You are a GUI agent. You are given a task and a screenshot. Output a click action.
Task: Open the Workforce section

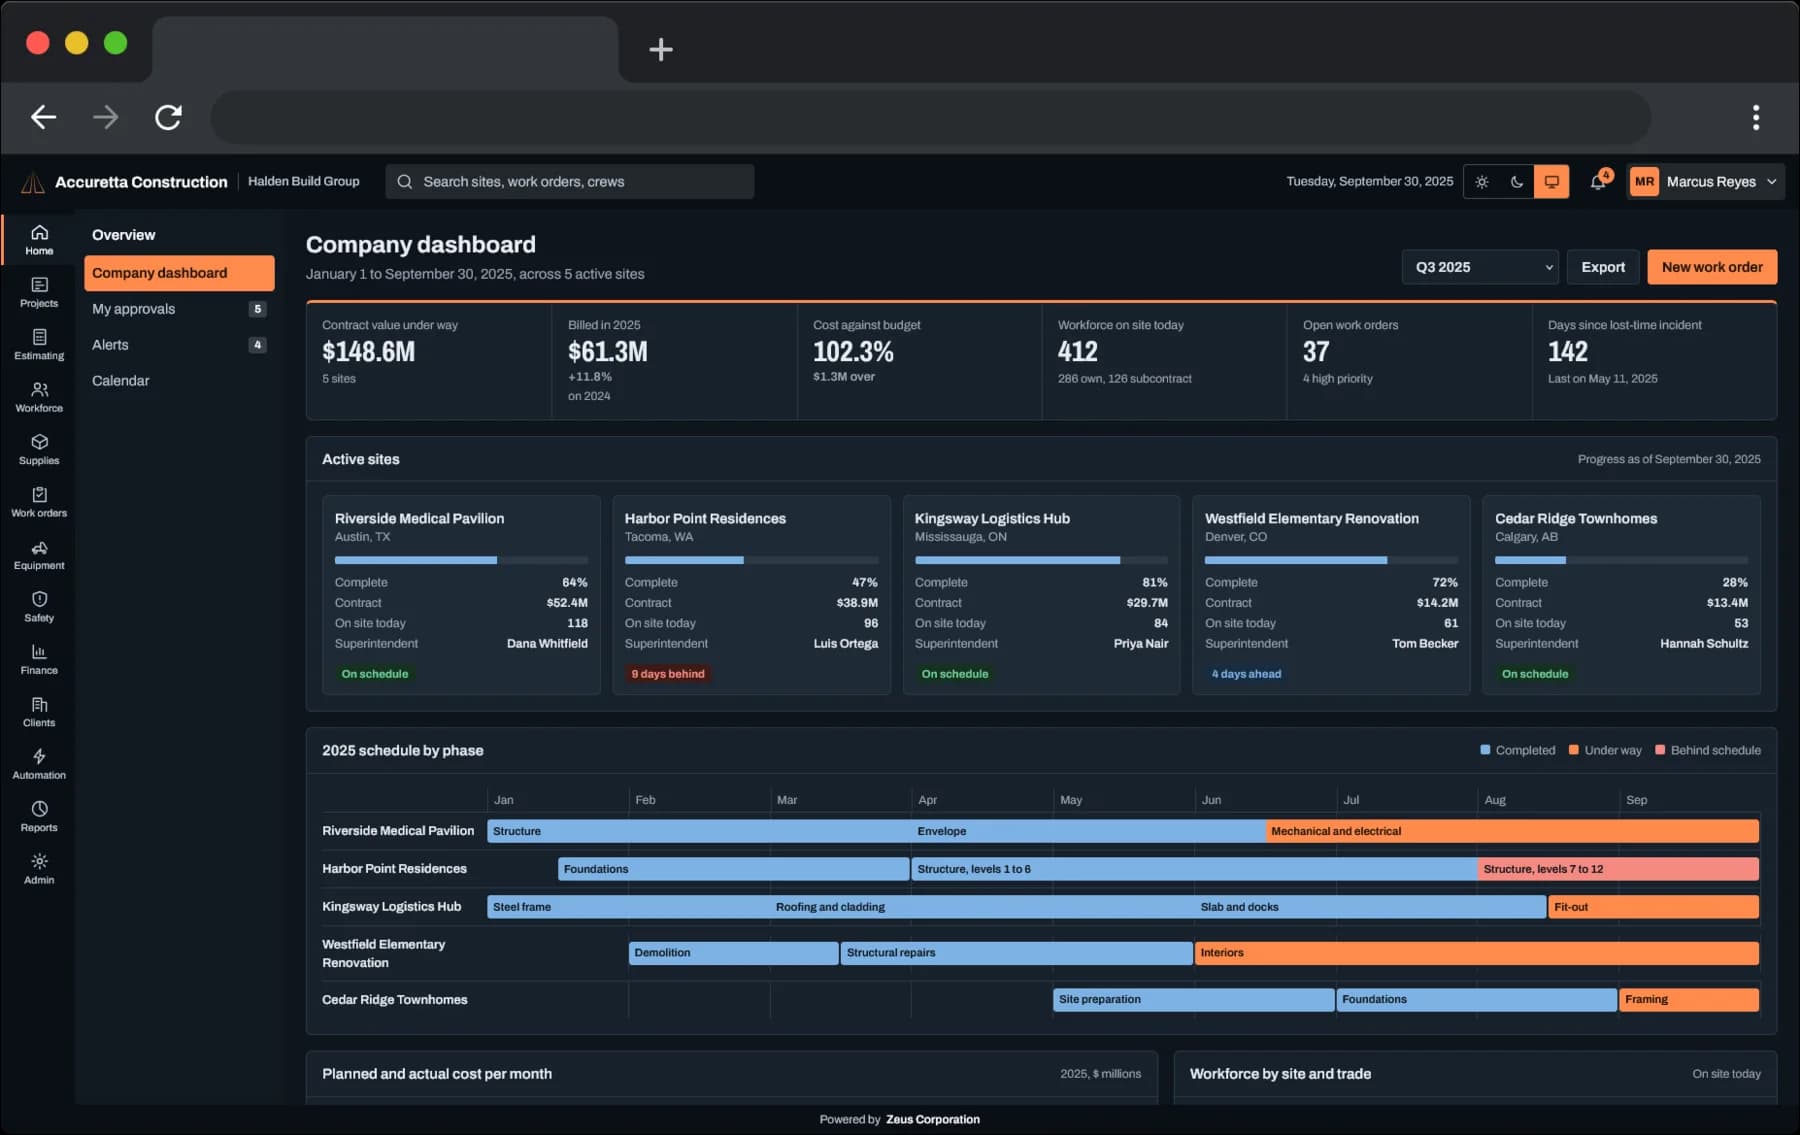(x=39, y=397)
